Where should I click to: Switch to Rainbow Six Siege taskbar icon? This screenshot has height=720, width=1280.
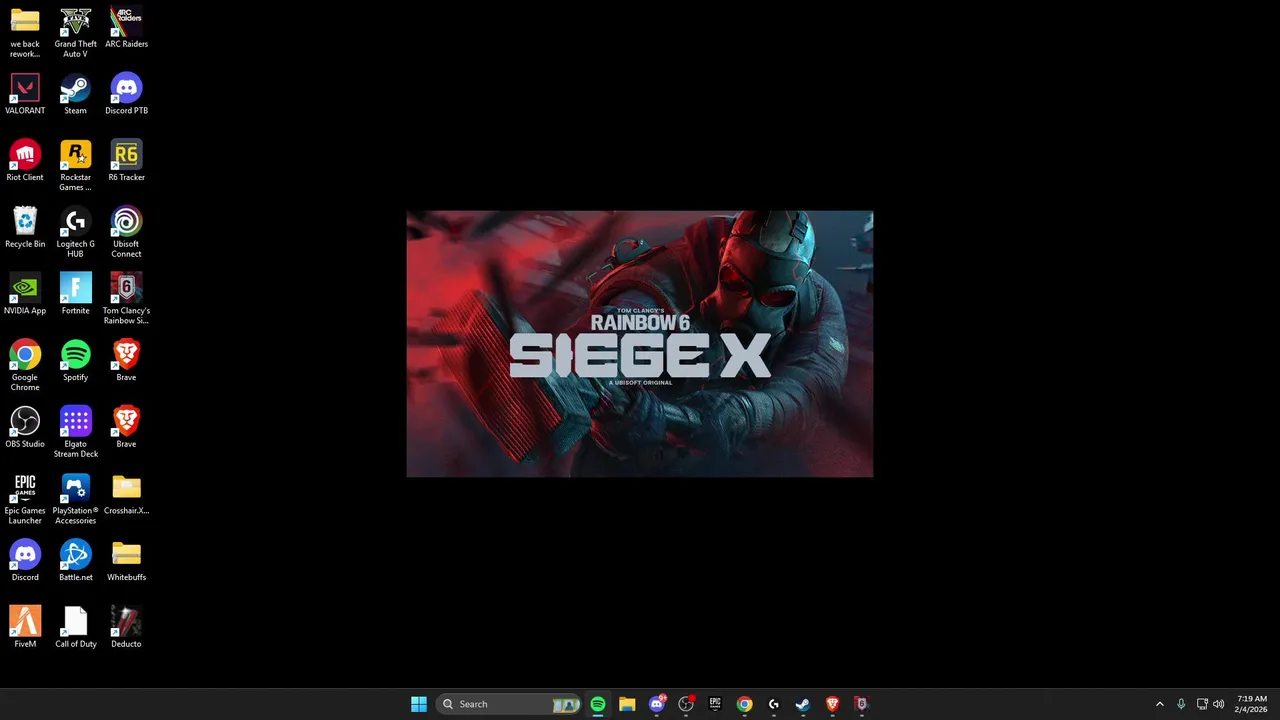click(861, 704)
